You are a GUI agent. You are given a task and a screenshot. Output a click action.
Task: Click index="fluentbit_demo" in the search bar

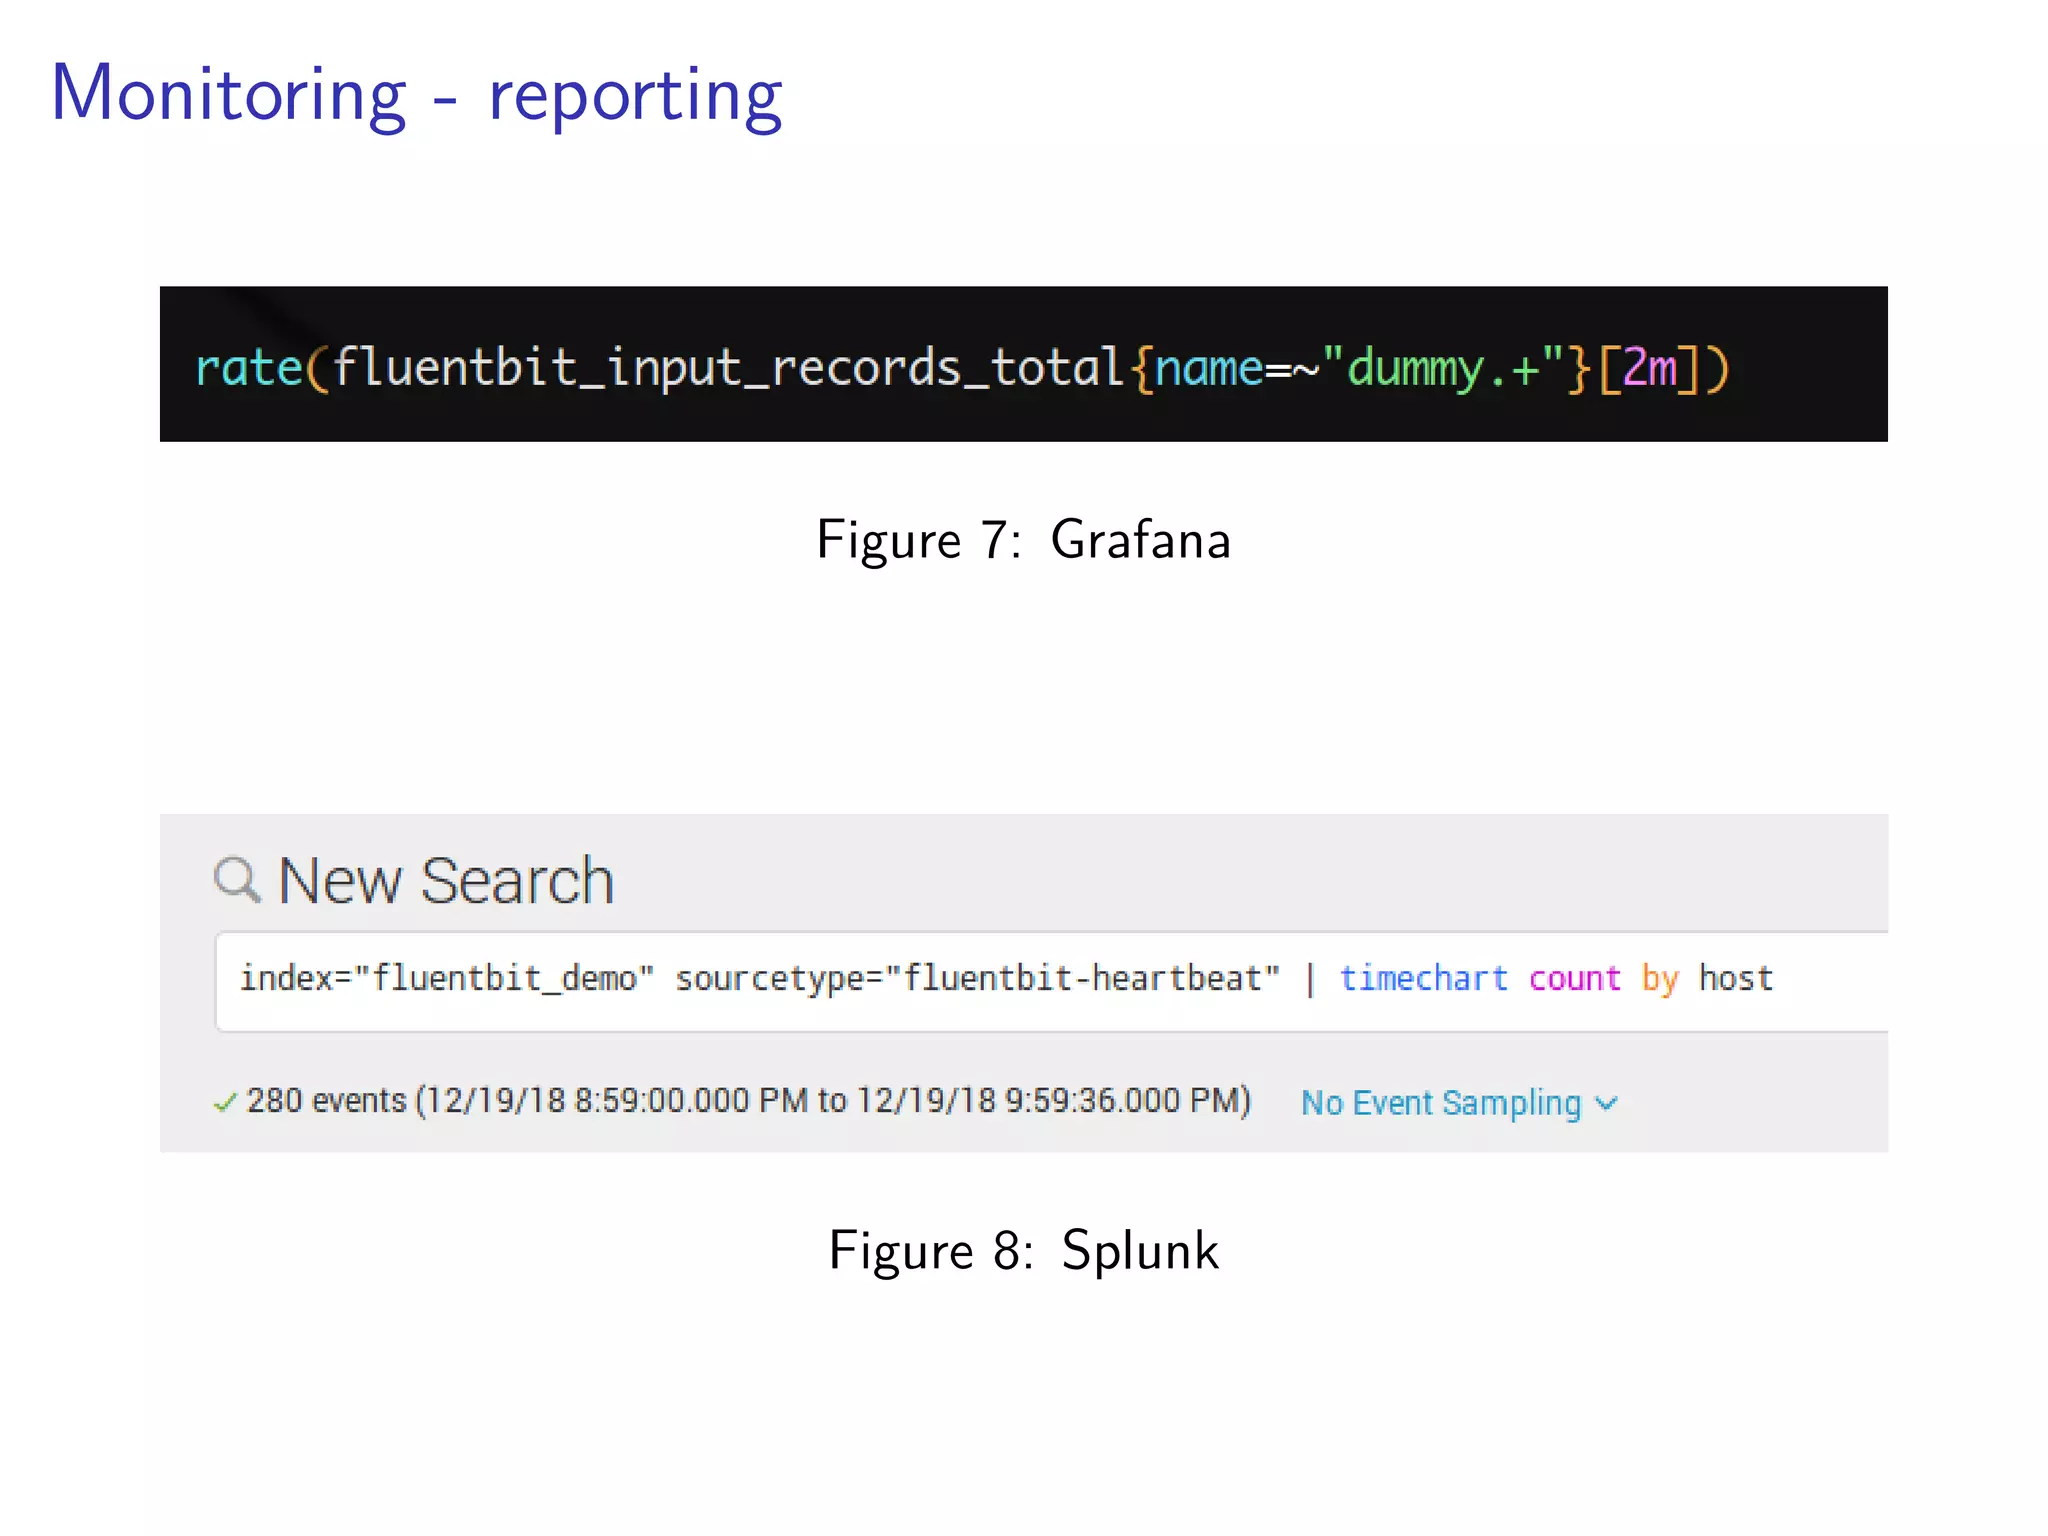pyautogui.click(x=447, y=978)
